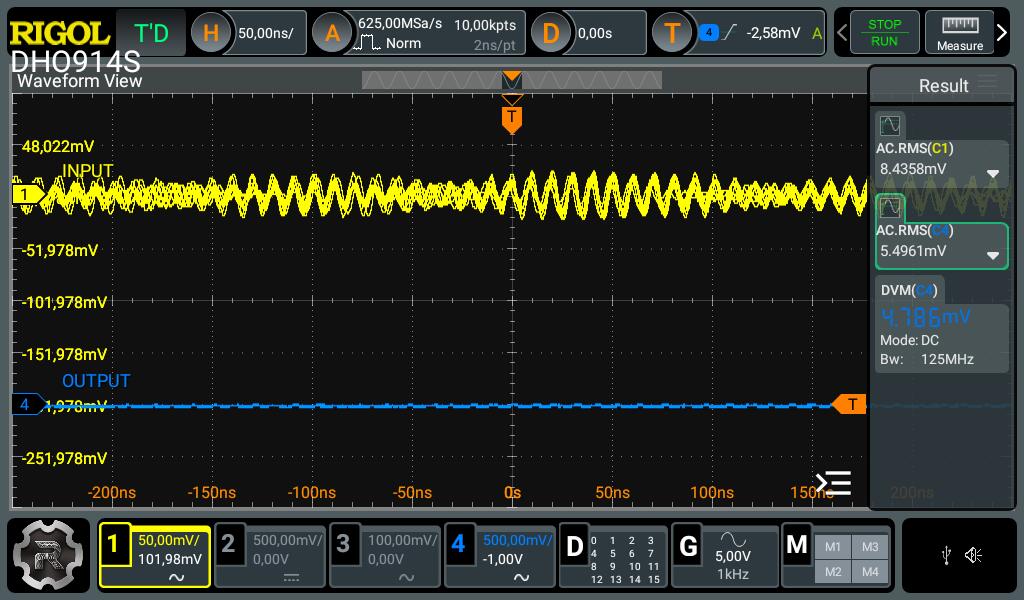Click the Result panel header
The width and height of the screenshot is (1024, 600).
943,86
